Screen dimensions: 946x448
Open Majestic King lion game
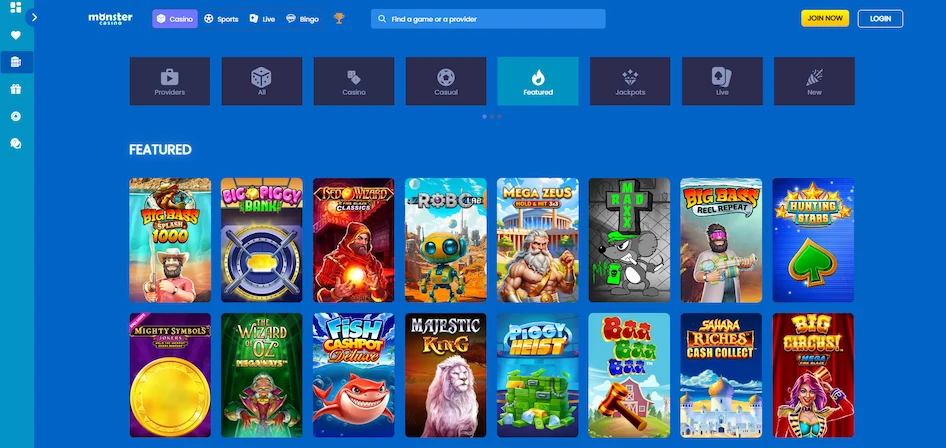tap(446, 375)
